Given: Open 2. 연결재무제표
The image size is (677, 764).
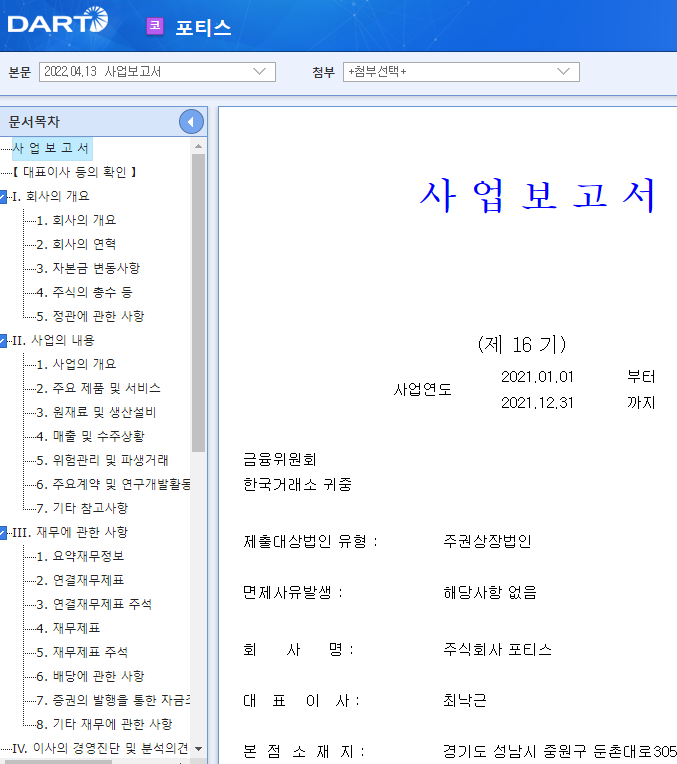Looking at the screenshot, I should point(80,581).
